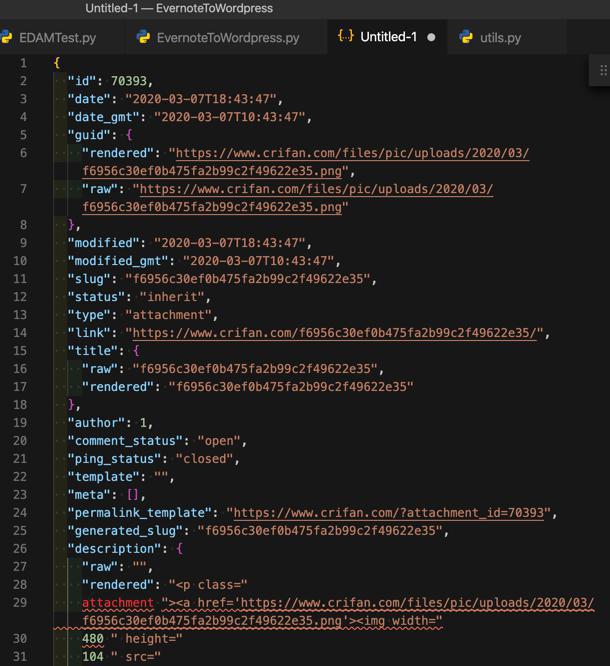Open the href URL on line 29
The width and height of the screenshot is (610, 666).
[x=338, y=612]
